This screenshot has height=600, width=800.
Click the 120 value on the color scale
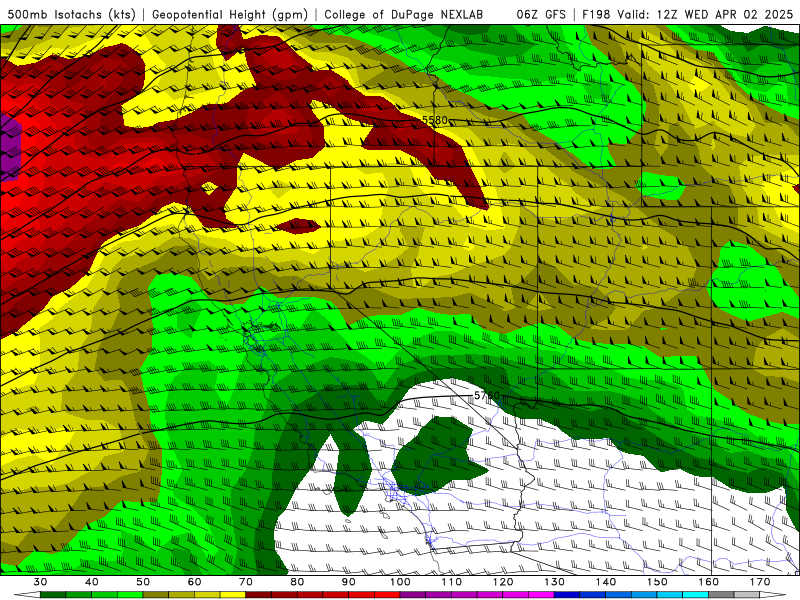tap(503, 582)
